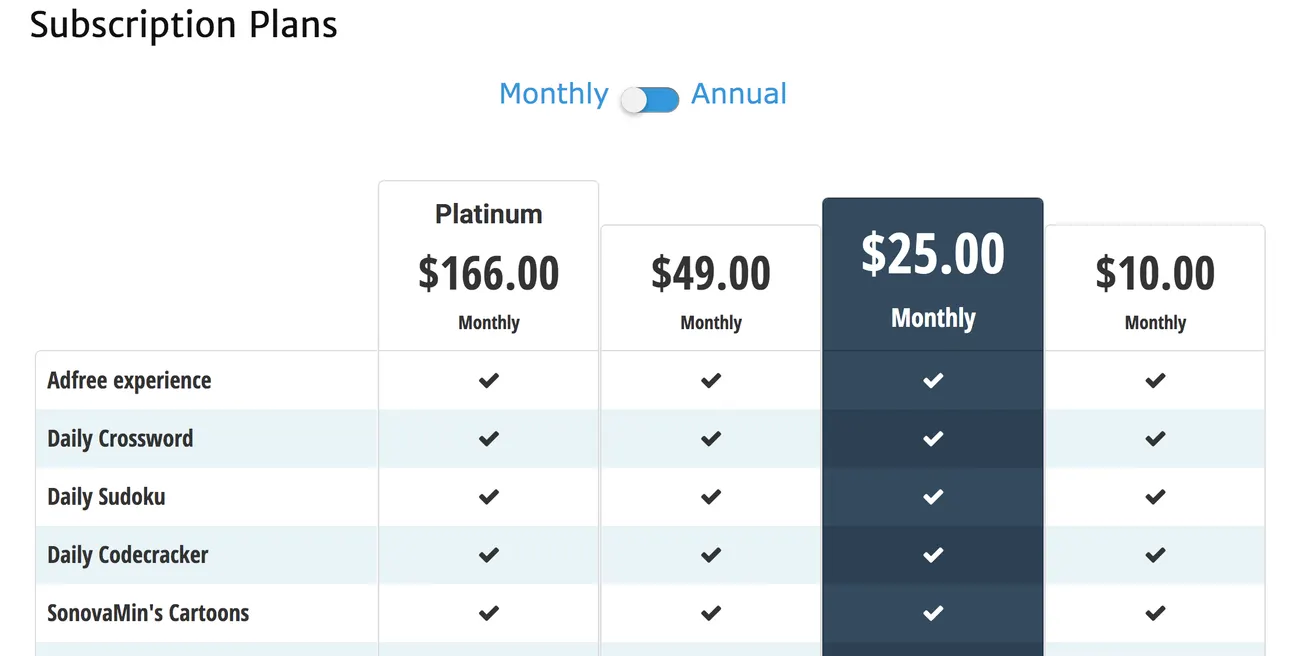The image size is (1304, 656).
Task: Click the Annual label beside the switch
Action: pos(739,94)
